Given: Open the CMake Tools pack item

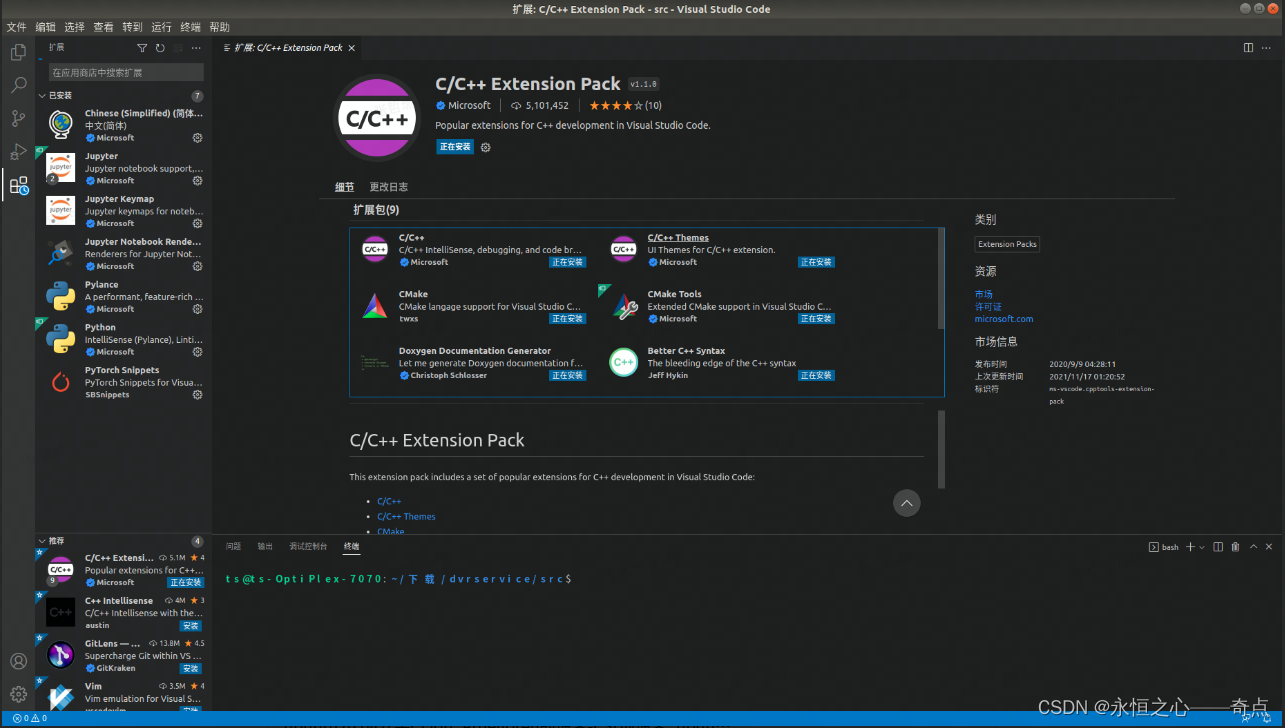Looking at the screenshot, I should [674, 294].
